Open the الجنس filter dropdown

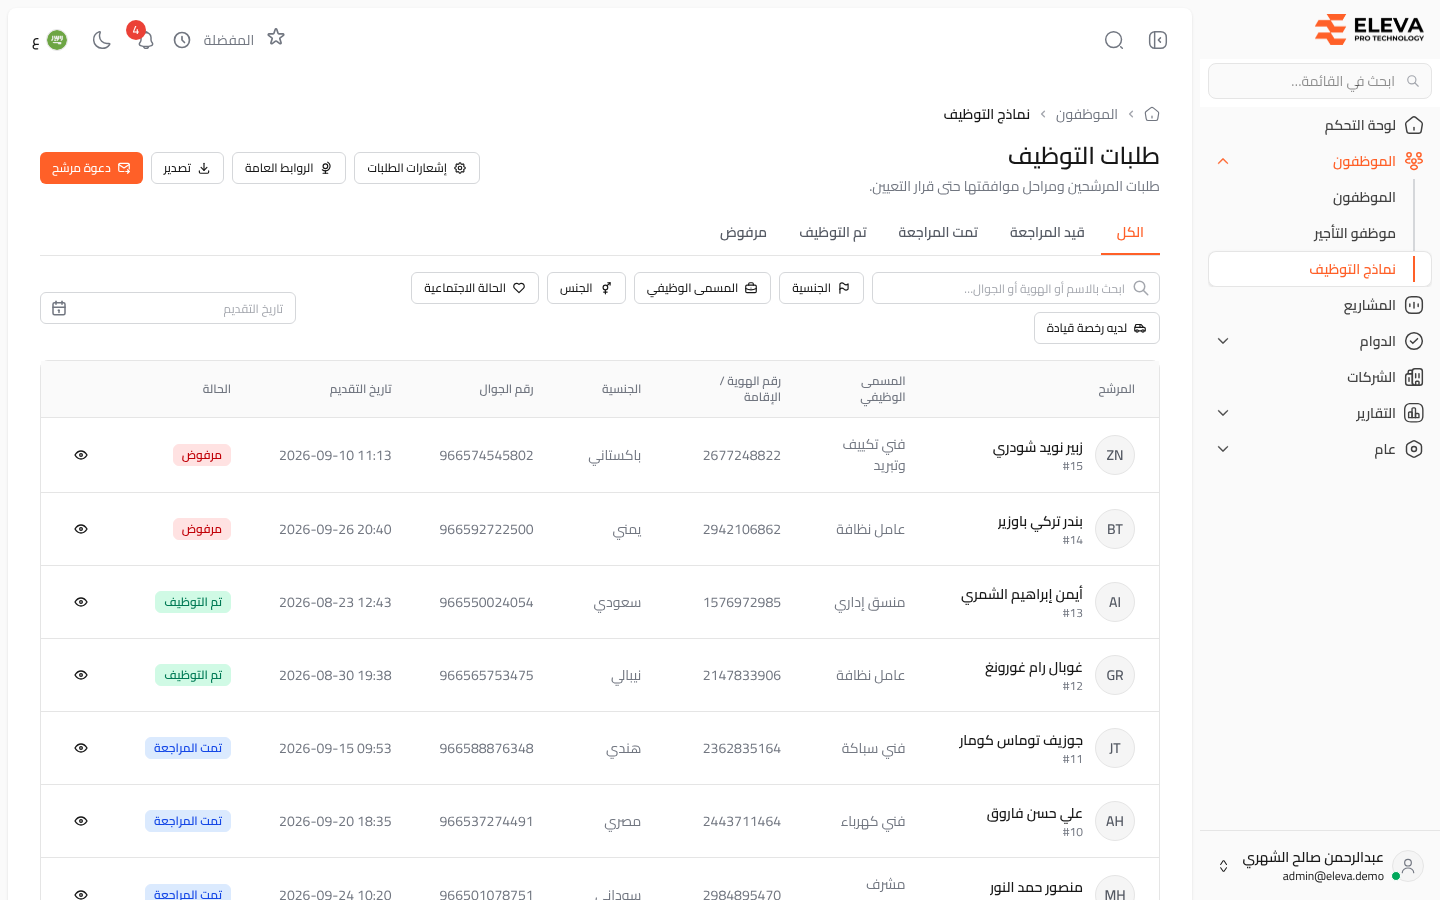[x=586, y=288]
